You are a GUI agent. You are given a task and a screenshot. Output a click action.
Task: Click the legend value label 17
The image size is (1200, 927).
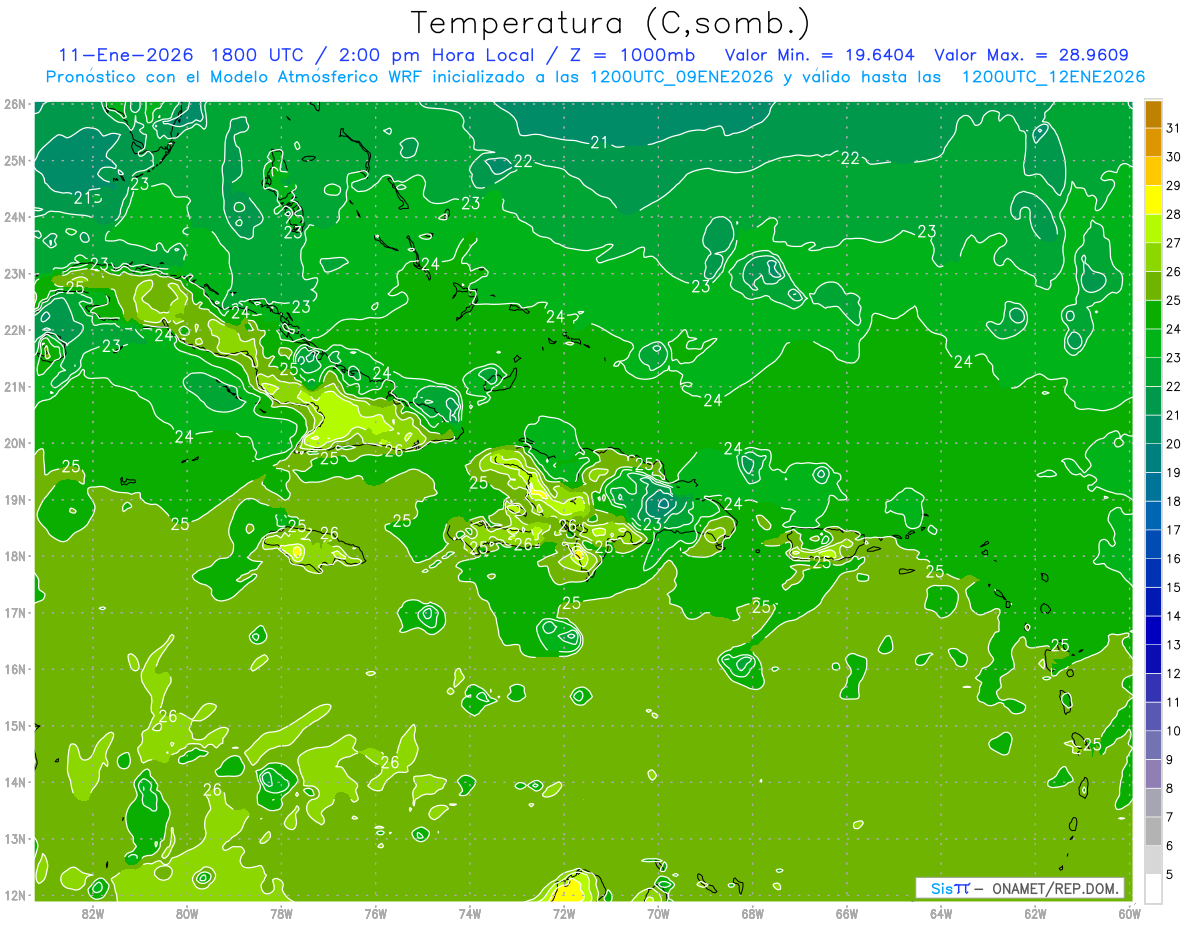point(1173,530)
